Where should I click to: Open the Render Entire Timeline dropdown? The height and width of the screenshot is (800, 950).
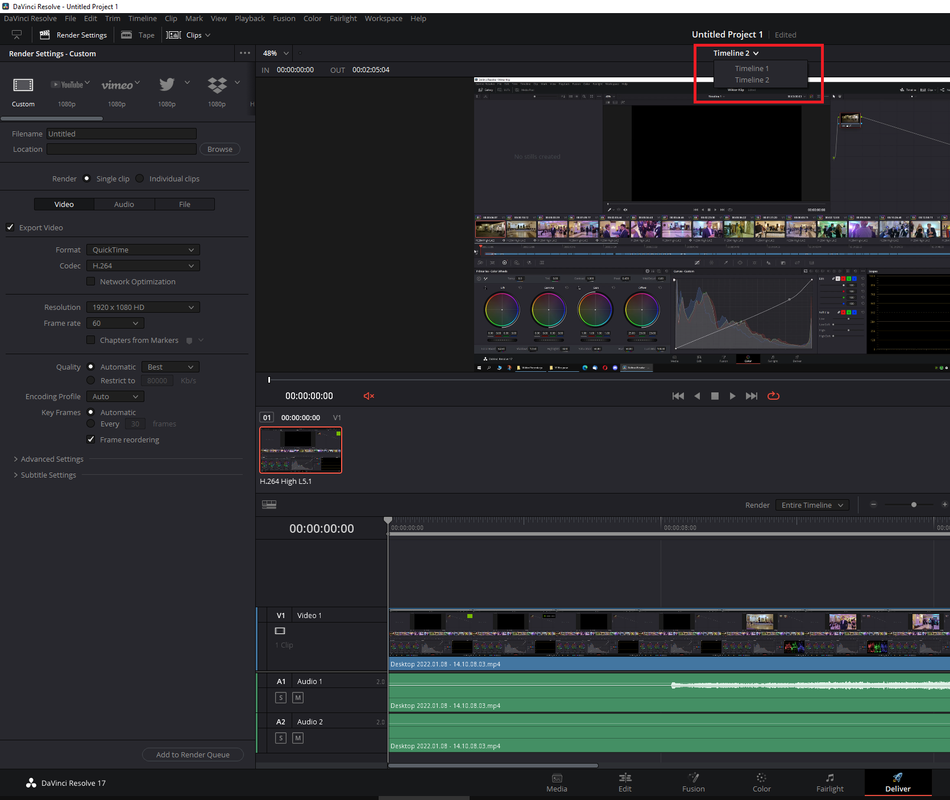click(812, 505)
